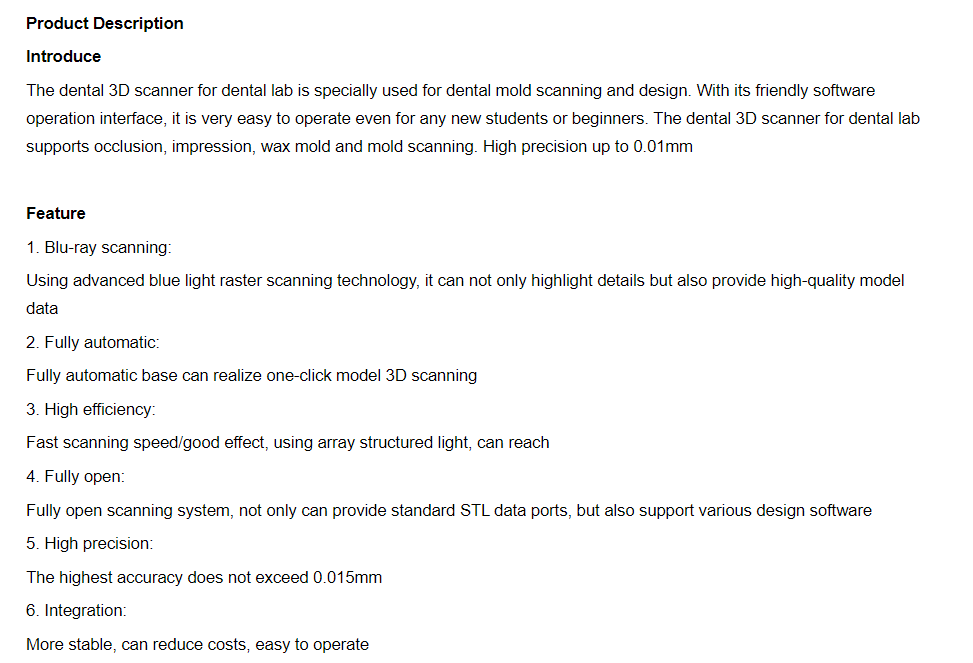973x663 pixels.
Task: Click the '2. Fully automatic:' line
Action: [x=92, y=343]
